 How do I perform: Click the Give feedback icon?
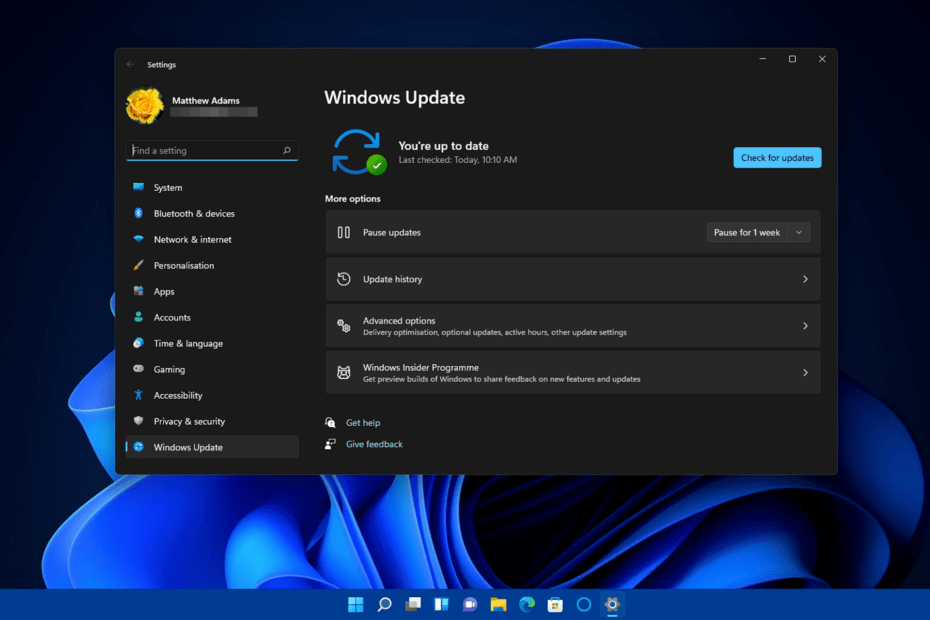(x=330, y=444)
